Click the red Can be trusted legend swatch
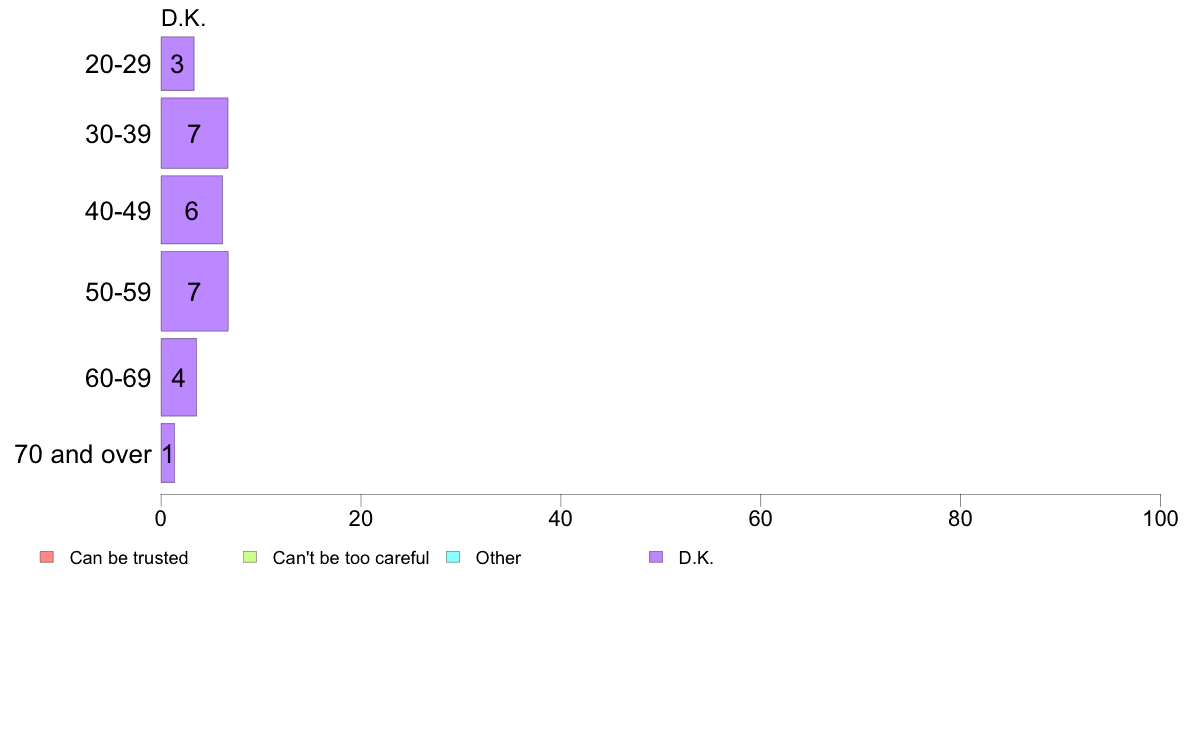The height and width of the screenshot is (736, 1188). click(47, 557)
